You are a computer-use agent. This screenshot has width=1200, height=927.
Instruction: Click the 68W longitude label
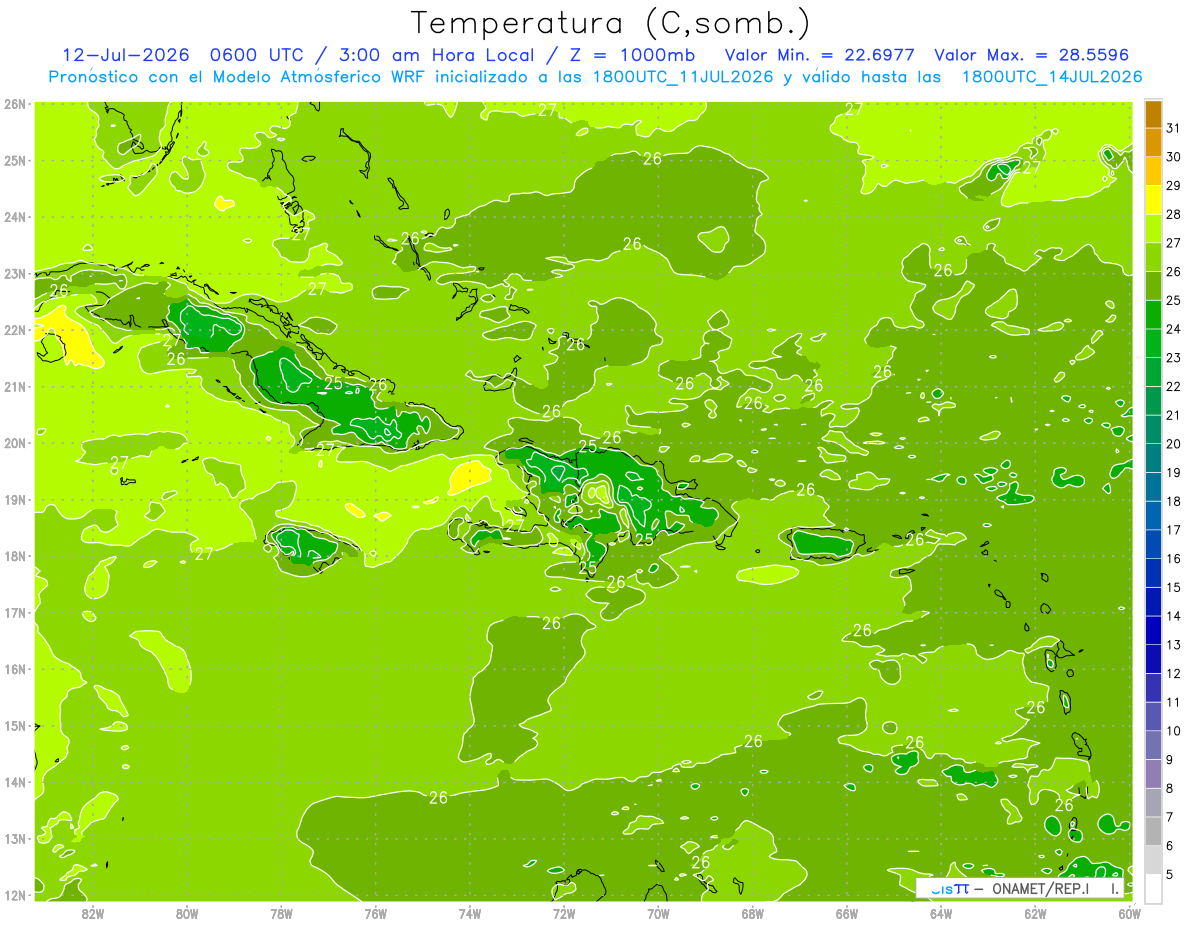753,913
